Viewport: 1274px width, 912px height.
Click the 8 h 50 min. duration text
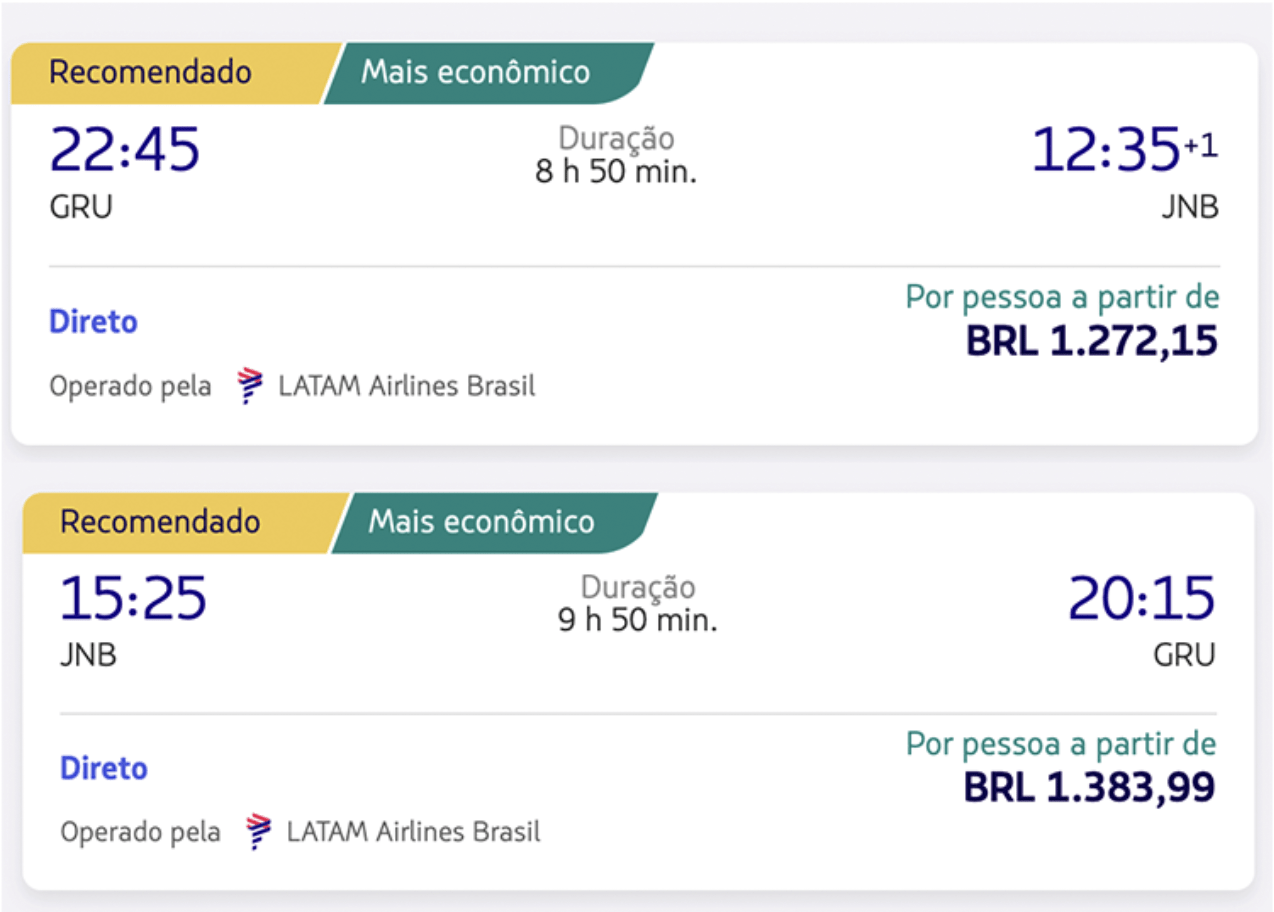616,172
